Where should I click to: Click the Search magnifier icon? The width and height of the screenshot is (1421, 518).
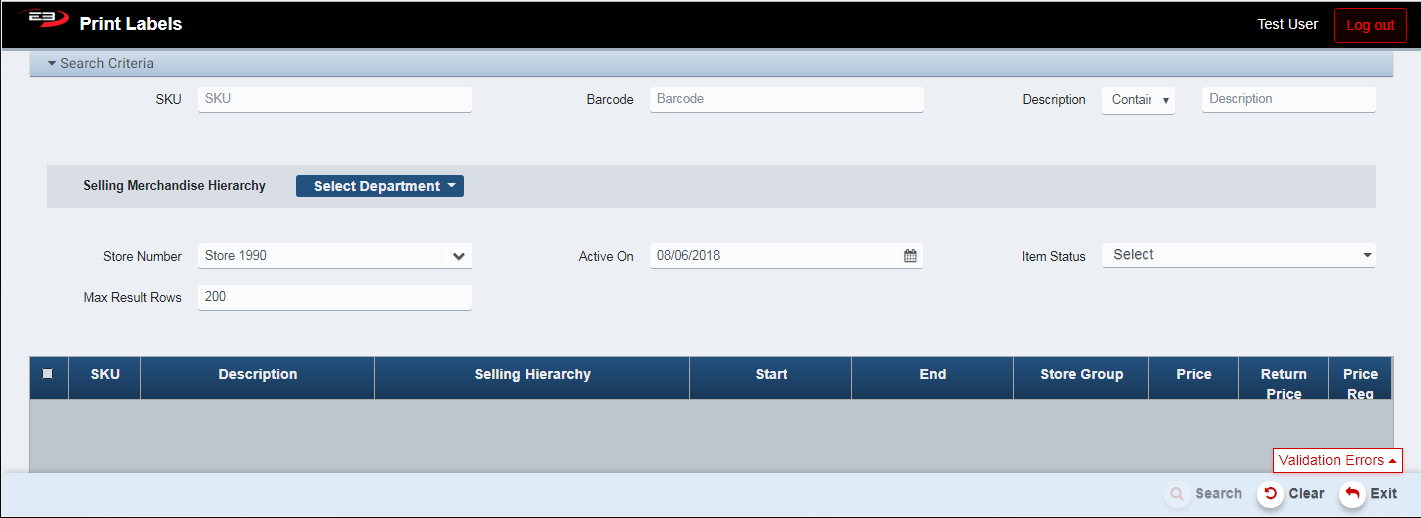click(x=1177, y=494)
